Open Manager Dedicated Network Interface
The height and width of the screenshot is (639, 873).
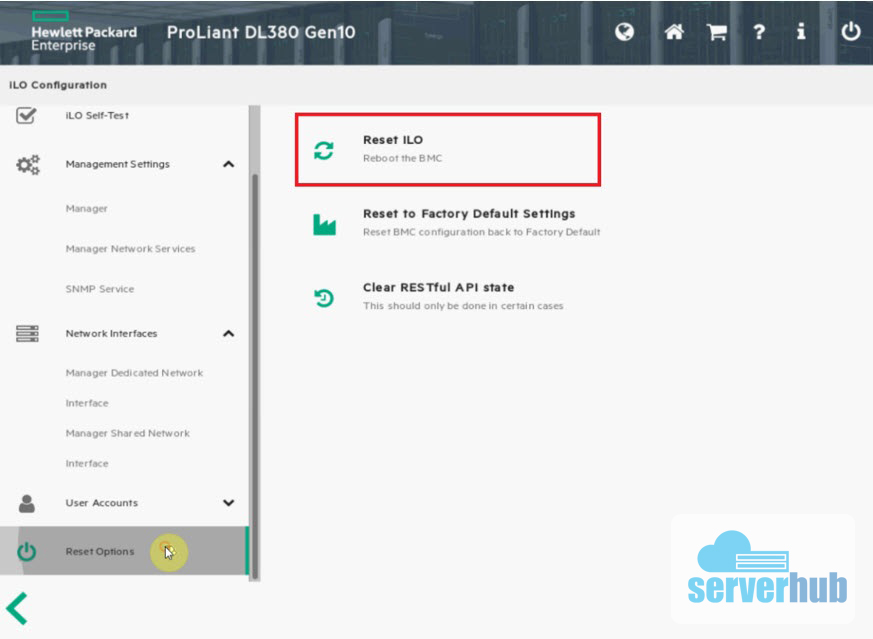(x=134, y=374)
